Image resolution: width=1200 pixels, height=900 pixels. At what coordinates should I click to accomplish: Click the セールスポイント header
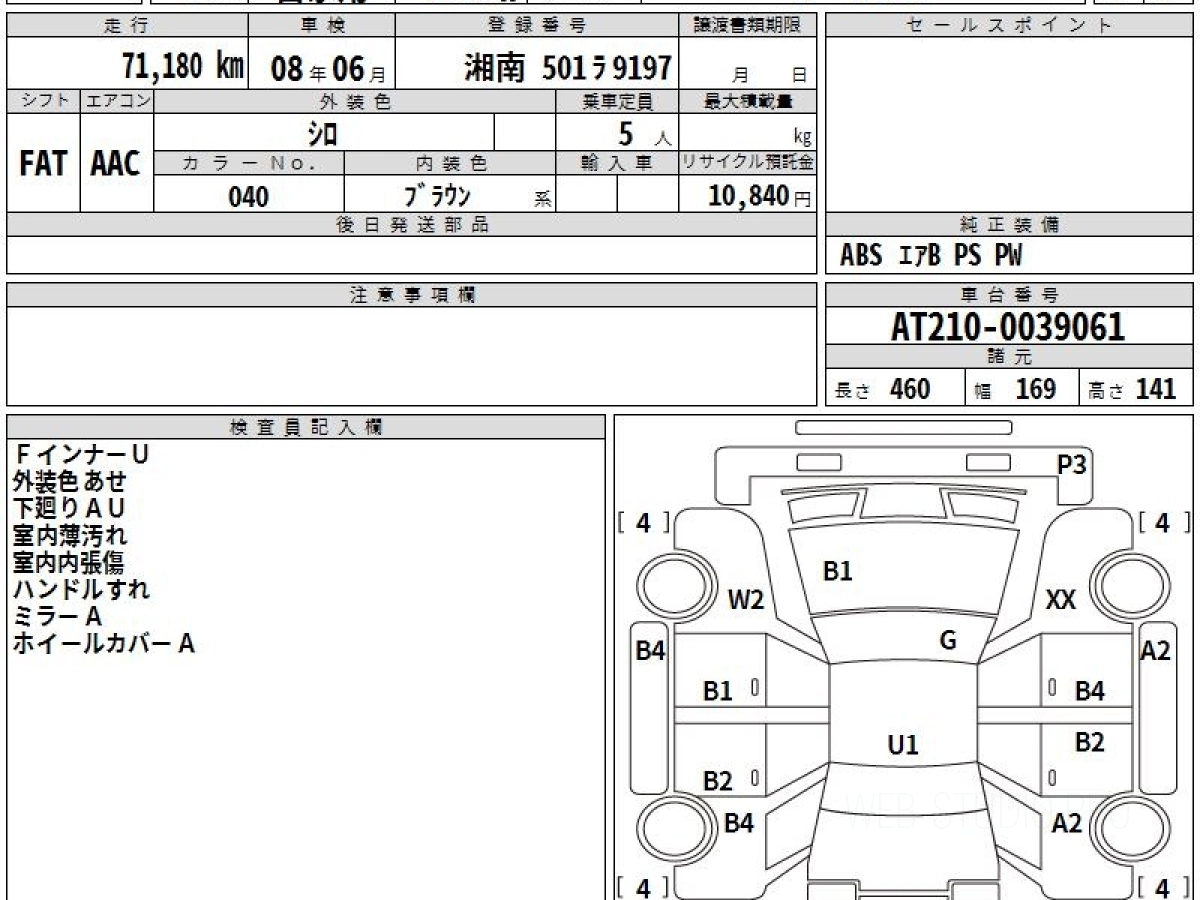pyautogui.click(x=1009, y=26)
